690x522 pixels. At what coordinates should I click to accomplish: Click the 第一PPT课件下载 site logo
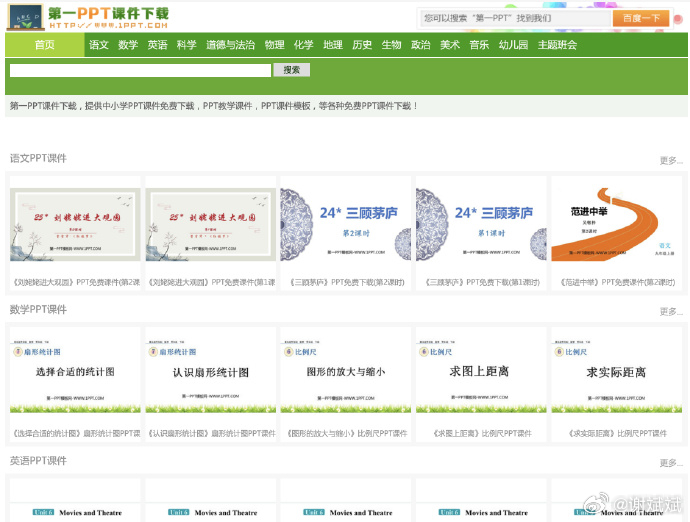pyautogui.click(x=88, y=18)
